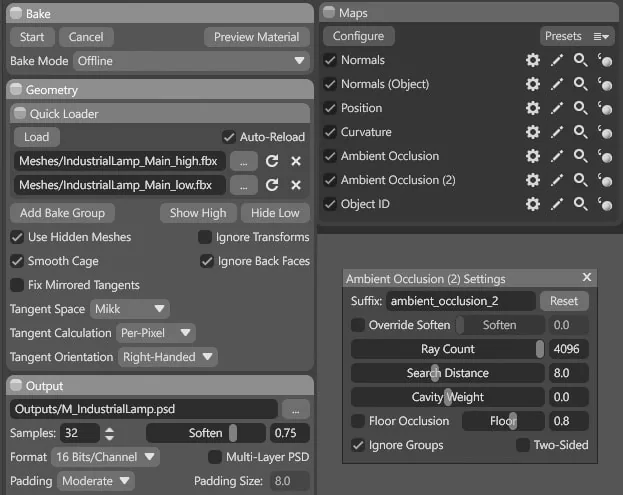Click pencil icon for Curvature map
This screenshot has height=495, width=623.
tap(557, 132)
